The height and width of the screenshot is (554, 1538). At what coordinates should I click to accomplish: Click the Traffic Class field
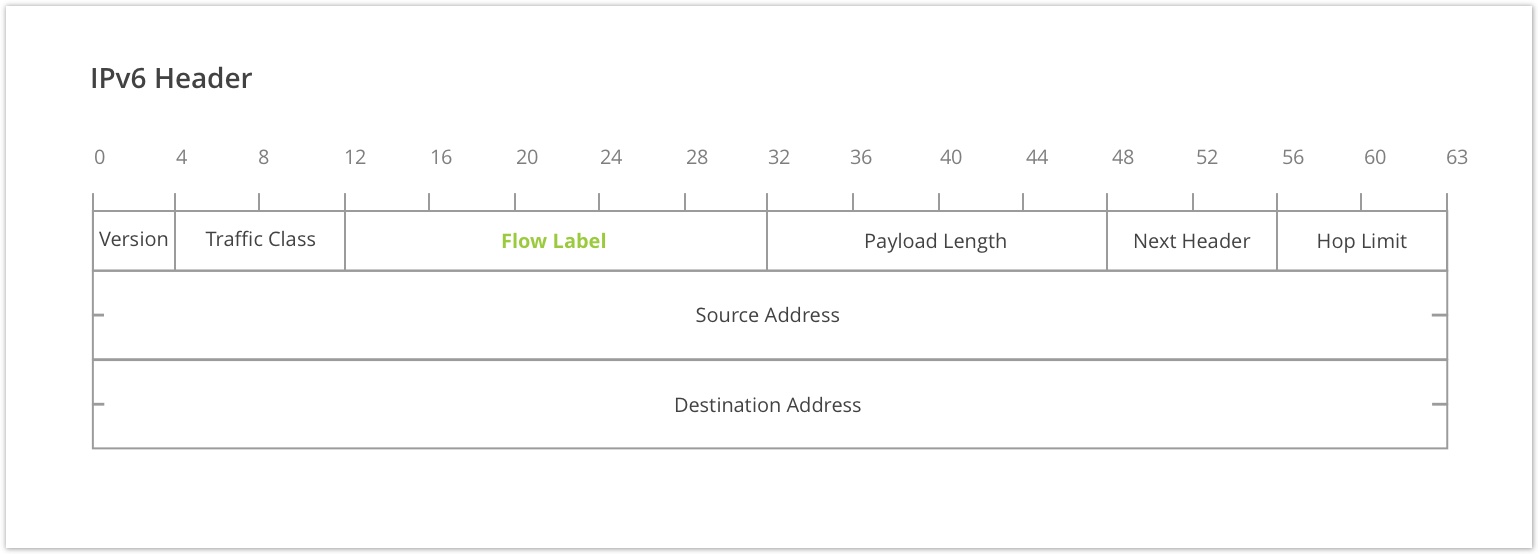[260, 240]
